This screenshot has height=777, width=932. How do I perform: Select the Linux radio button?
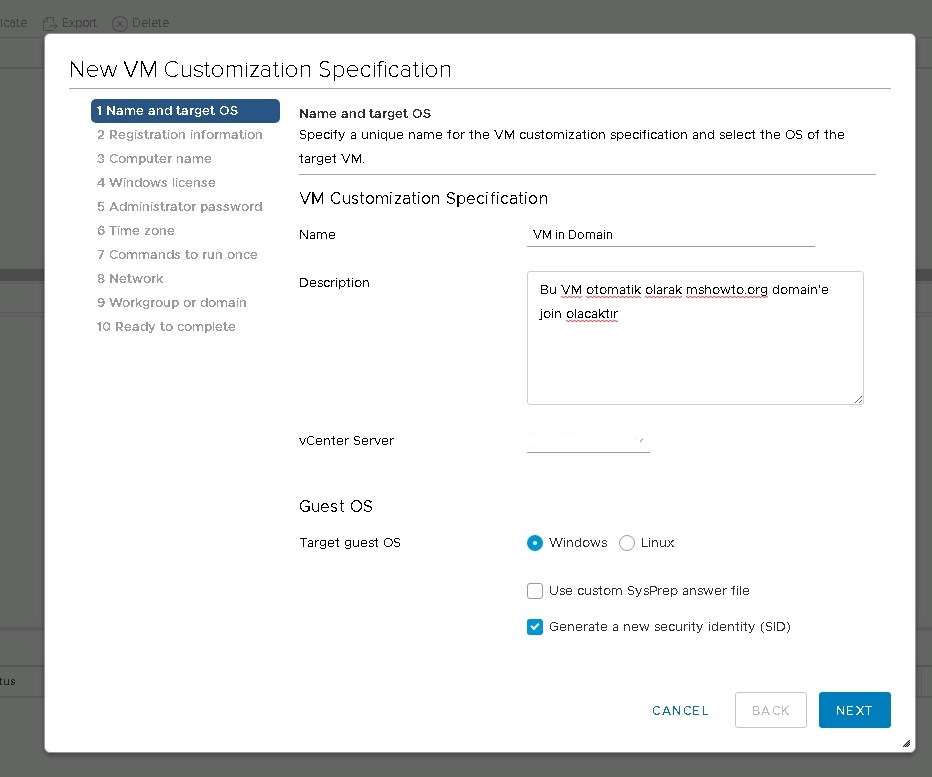tap(626, 543)
